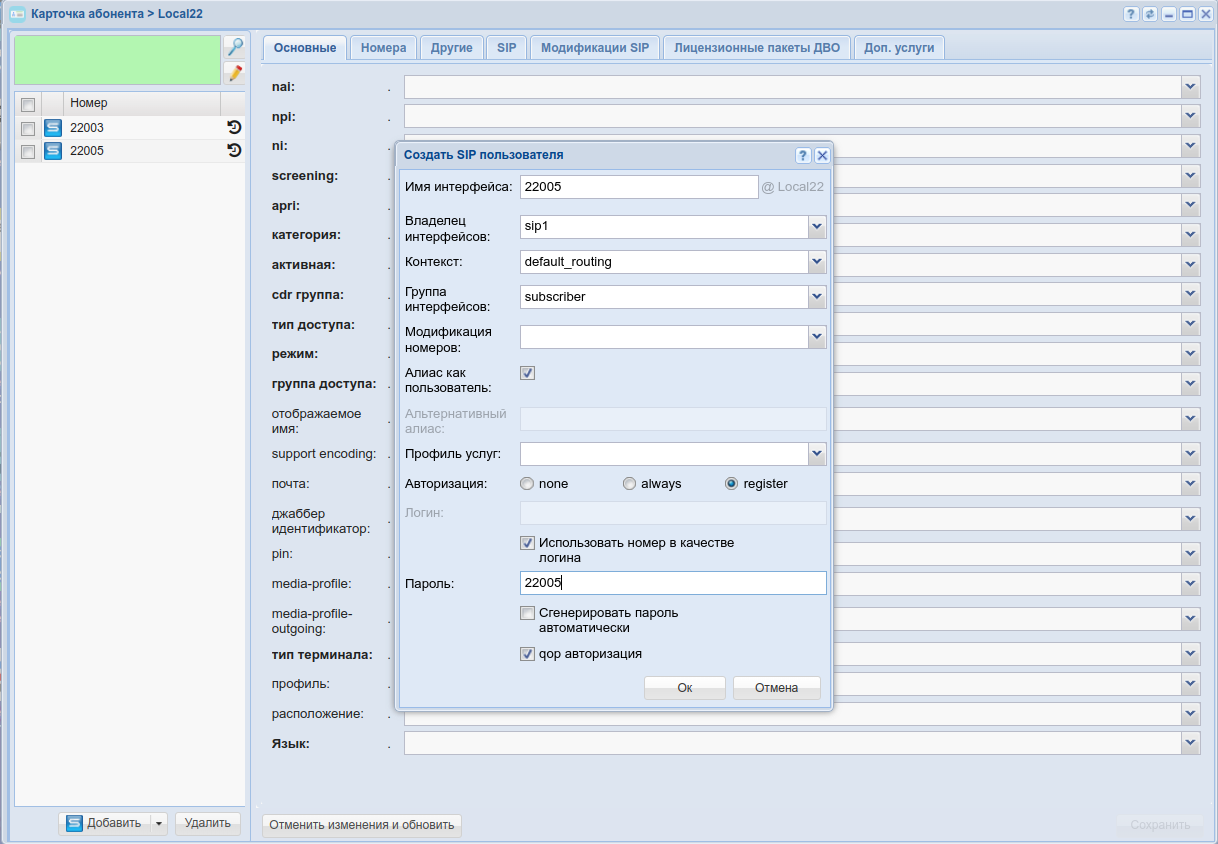
Task: Enable Сгенерировать пароль автоматически checkbox
Action: [528, 613]
